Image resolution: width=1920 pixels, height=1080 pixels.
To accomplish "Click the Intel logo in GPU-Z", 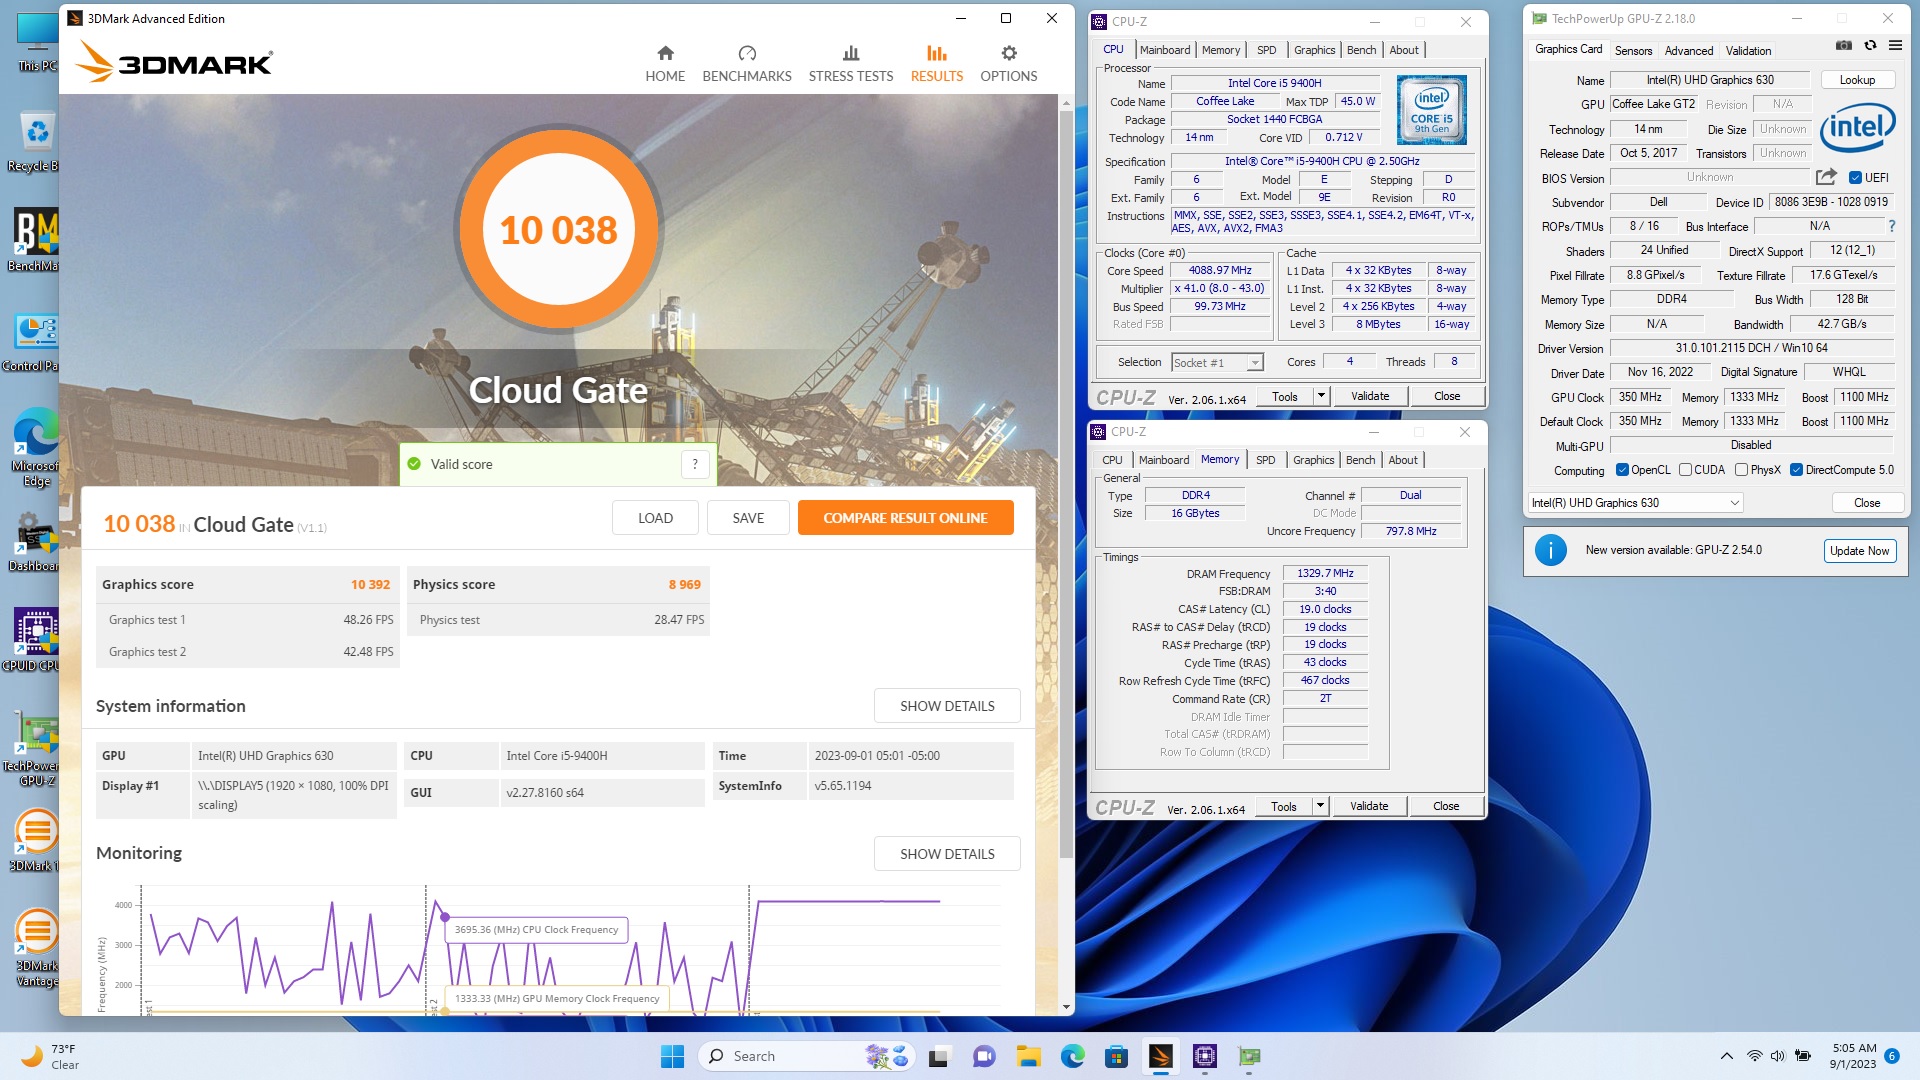I will point(1858,127).
